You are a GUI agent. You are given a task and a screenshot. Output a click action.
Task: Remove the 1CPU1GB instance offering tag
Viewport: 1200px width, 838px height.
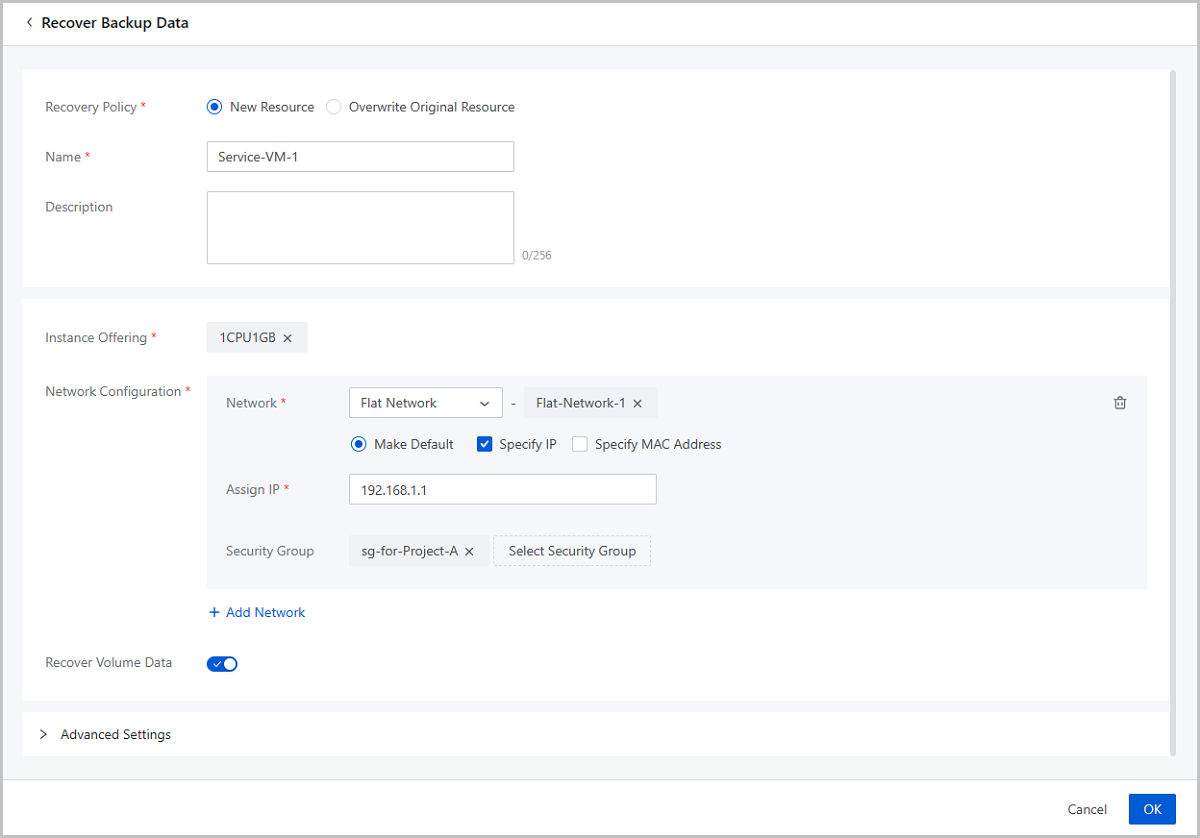287,337
